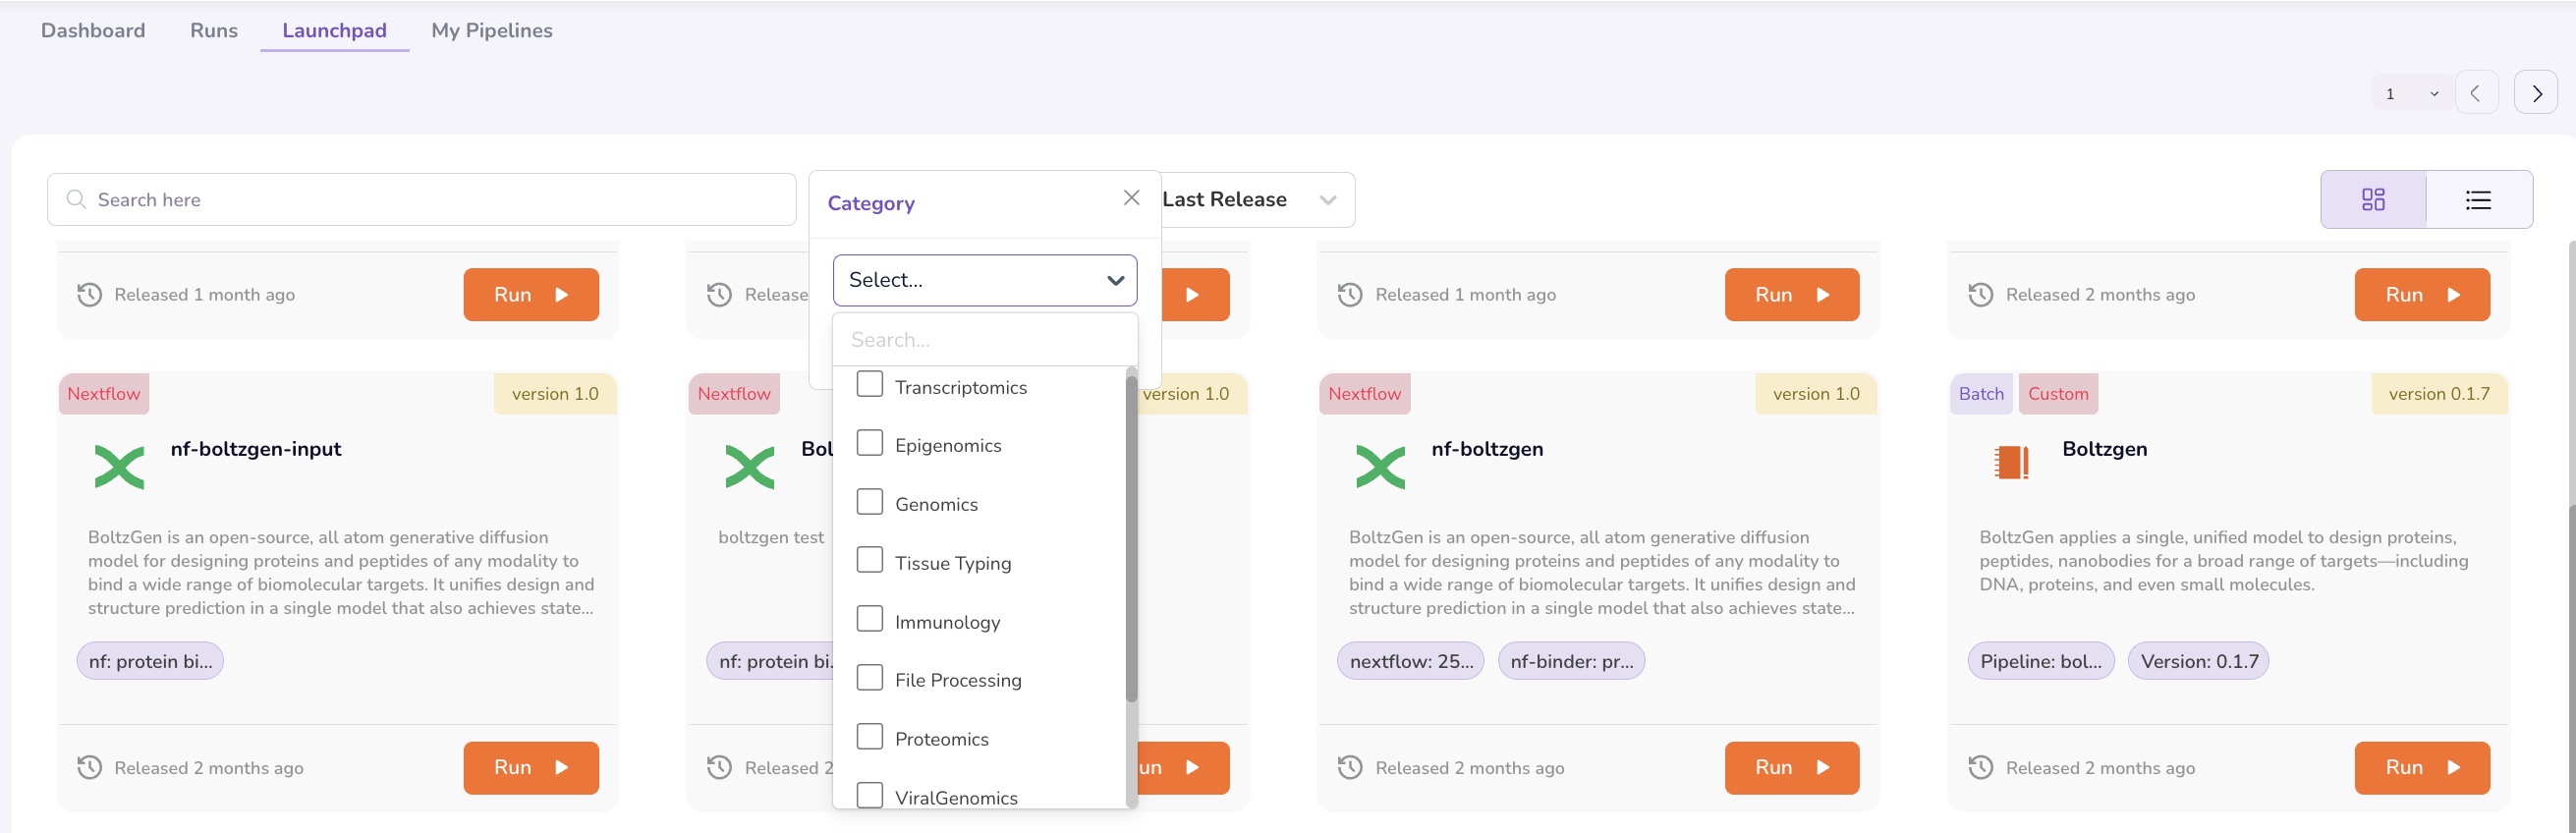Check the Epigenomics category
This screenshot has width=2576, height=833.
point(870,443)
